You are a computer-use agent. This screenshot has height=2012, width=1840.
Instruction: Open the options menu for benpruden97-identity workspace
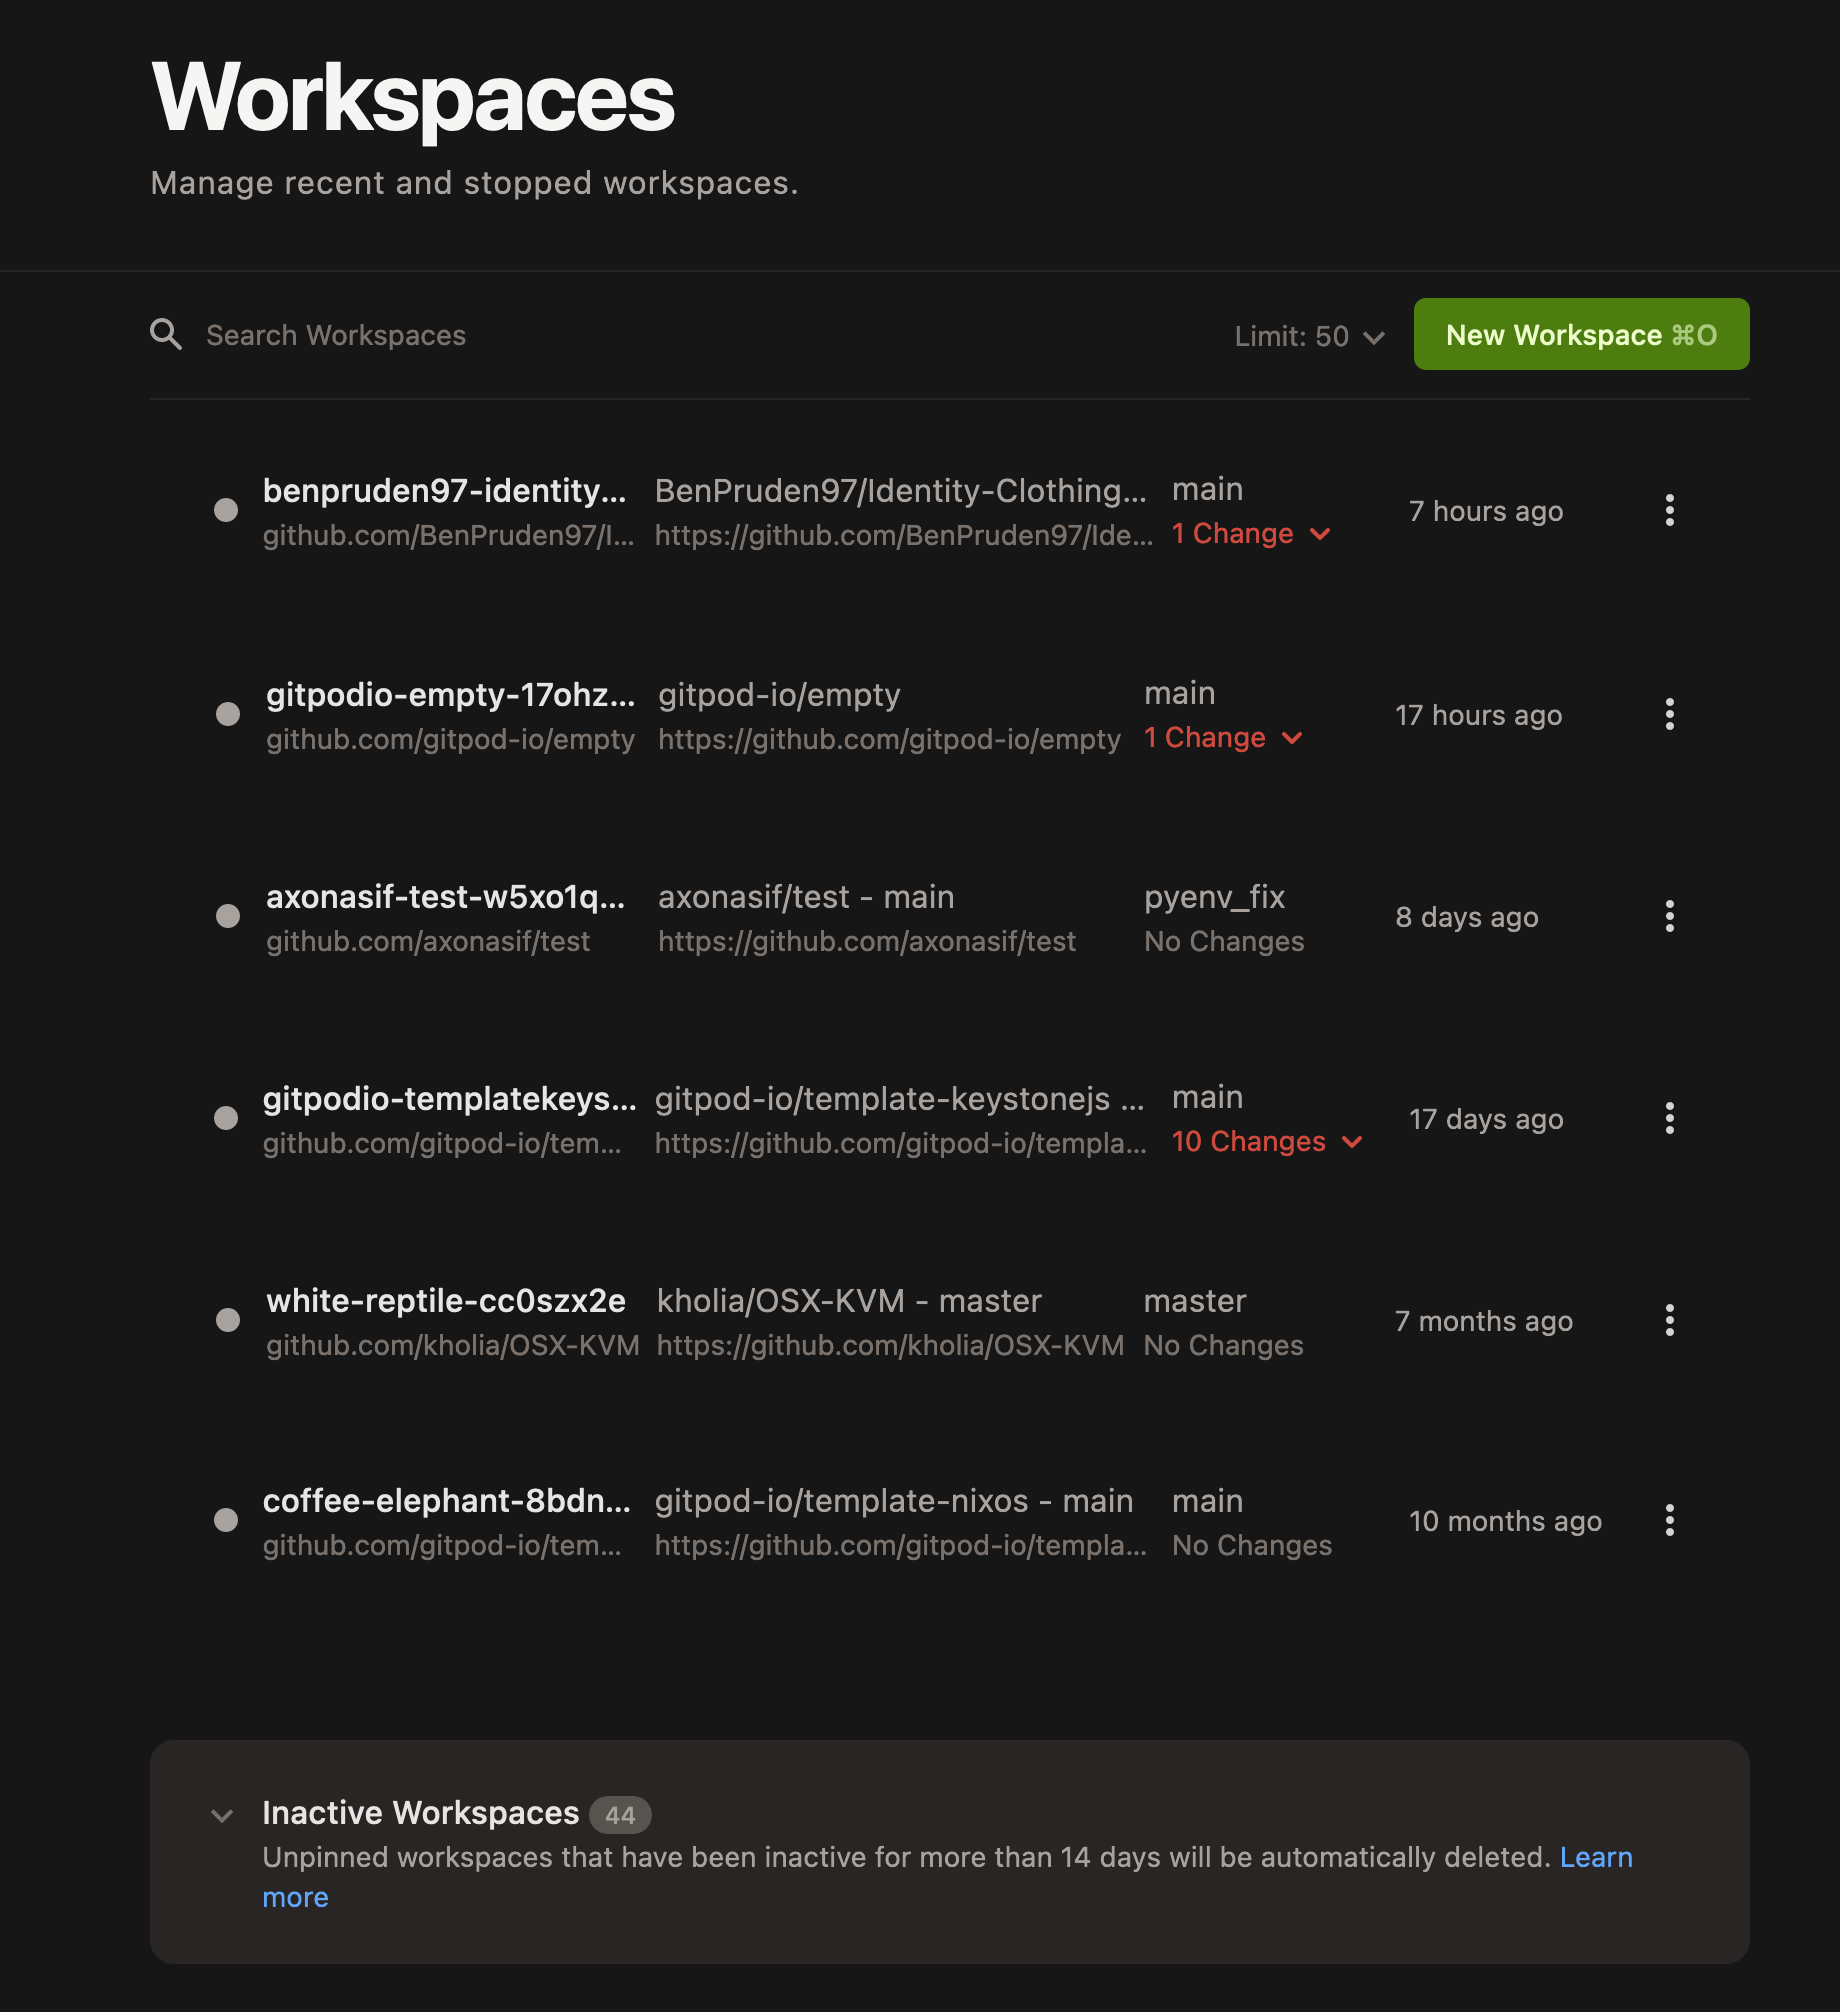(1670, 511)
